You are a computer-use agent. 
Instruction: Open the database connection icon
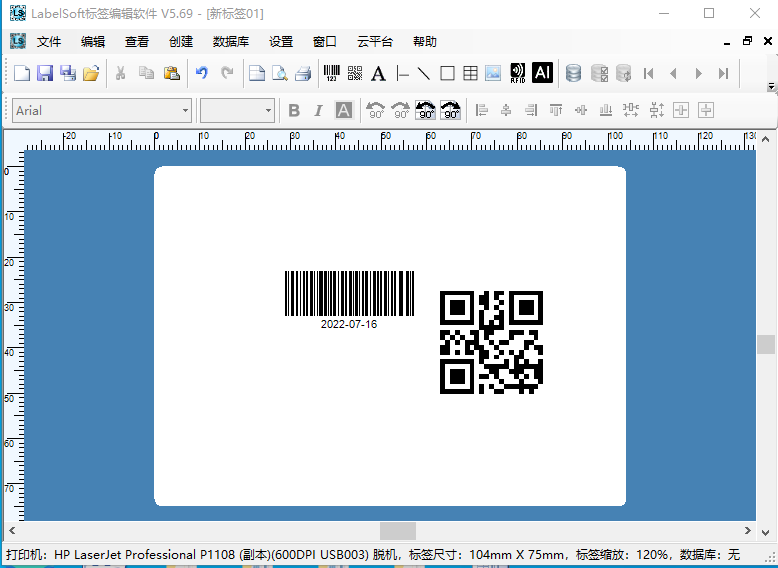coord(574,73)
